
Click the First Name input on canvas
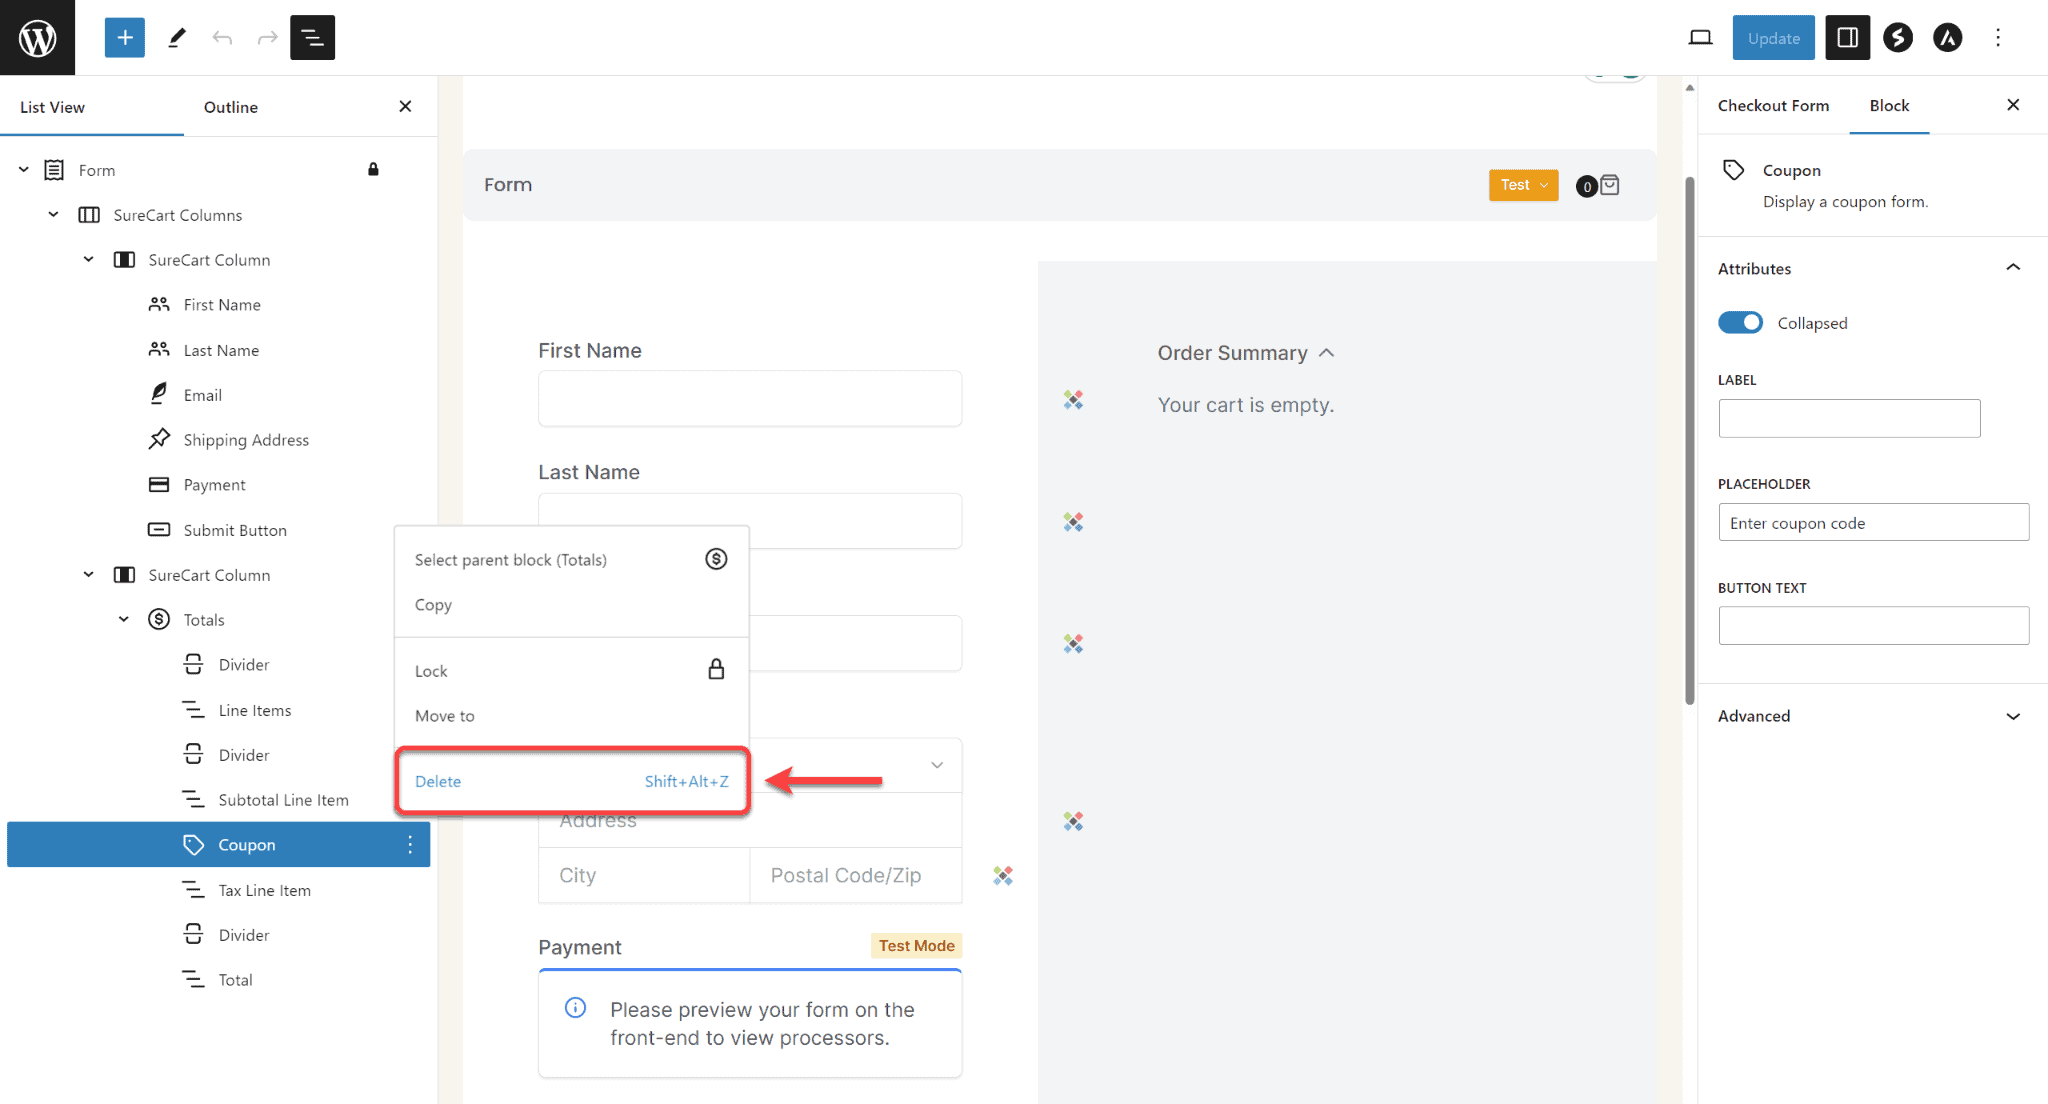point(750,398)
